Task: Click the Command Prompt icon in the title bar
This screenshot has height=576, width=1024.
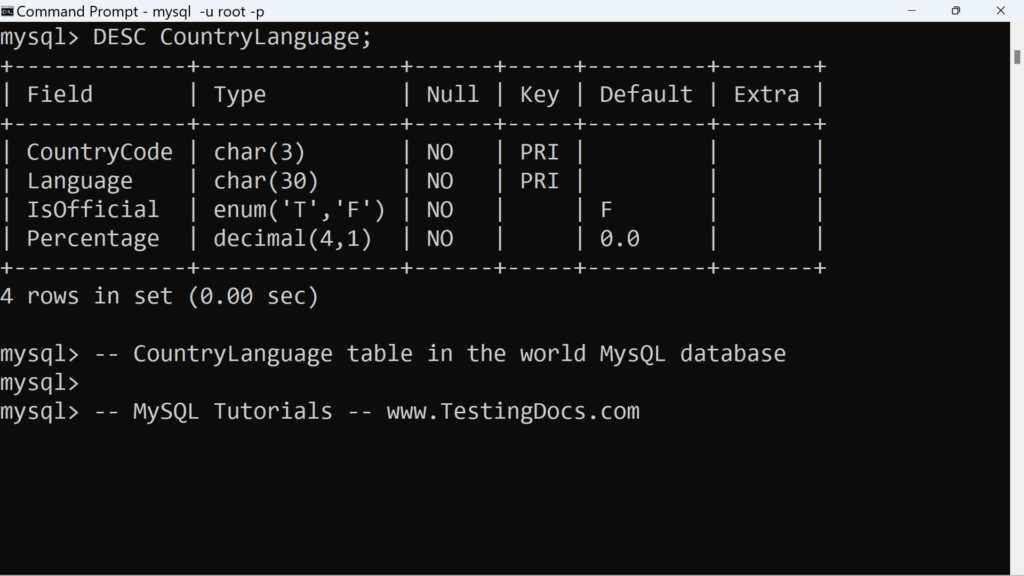Action: [10, 11]
